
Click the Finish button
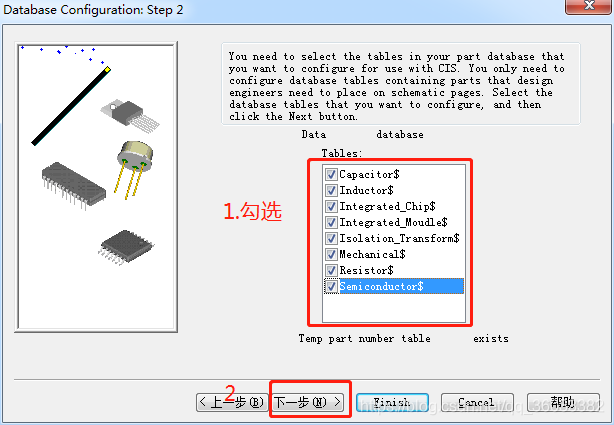[392, 402]
